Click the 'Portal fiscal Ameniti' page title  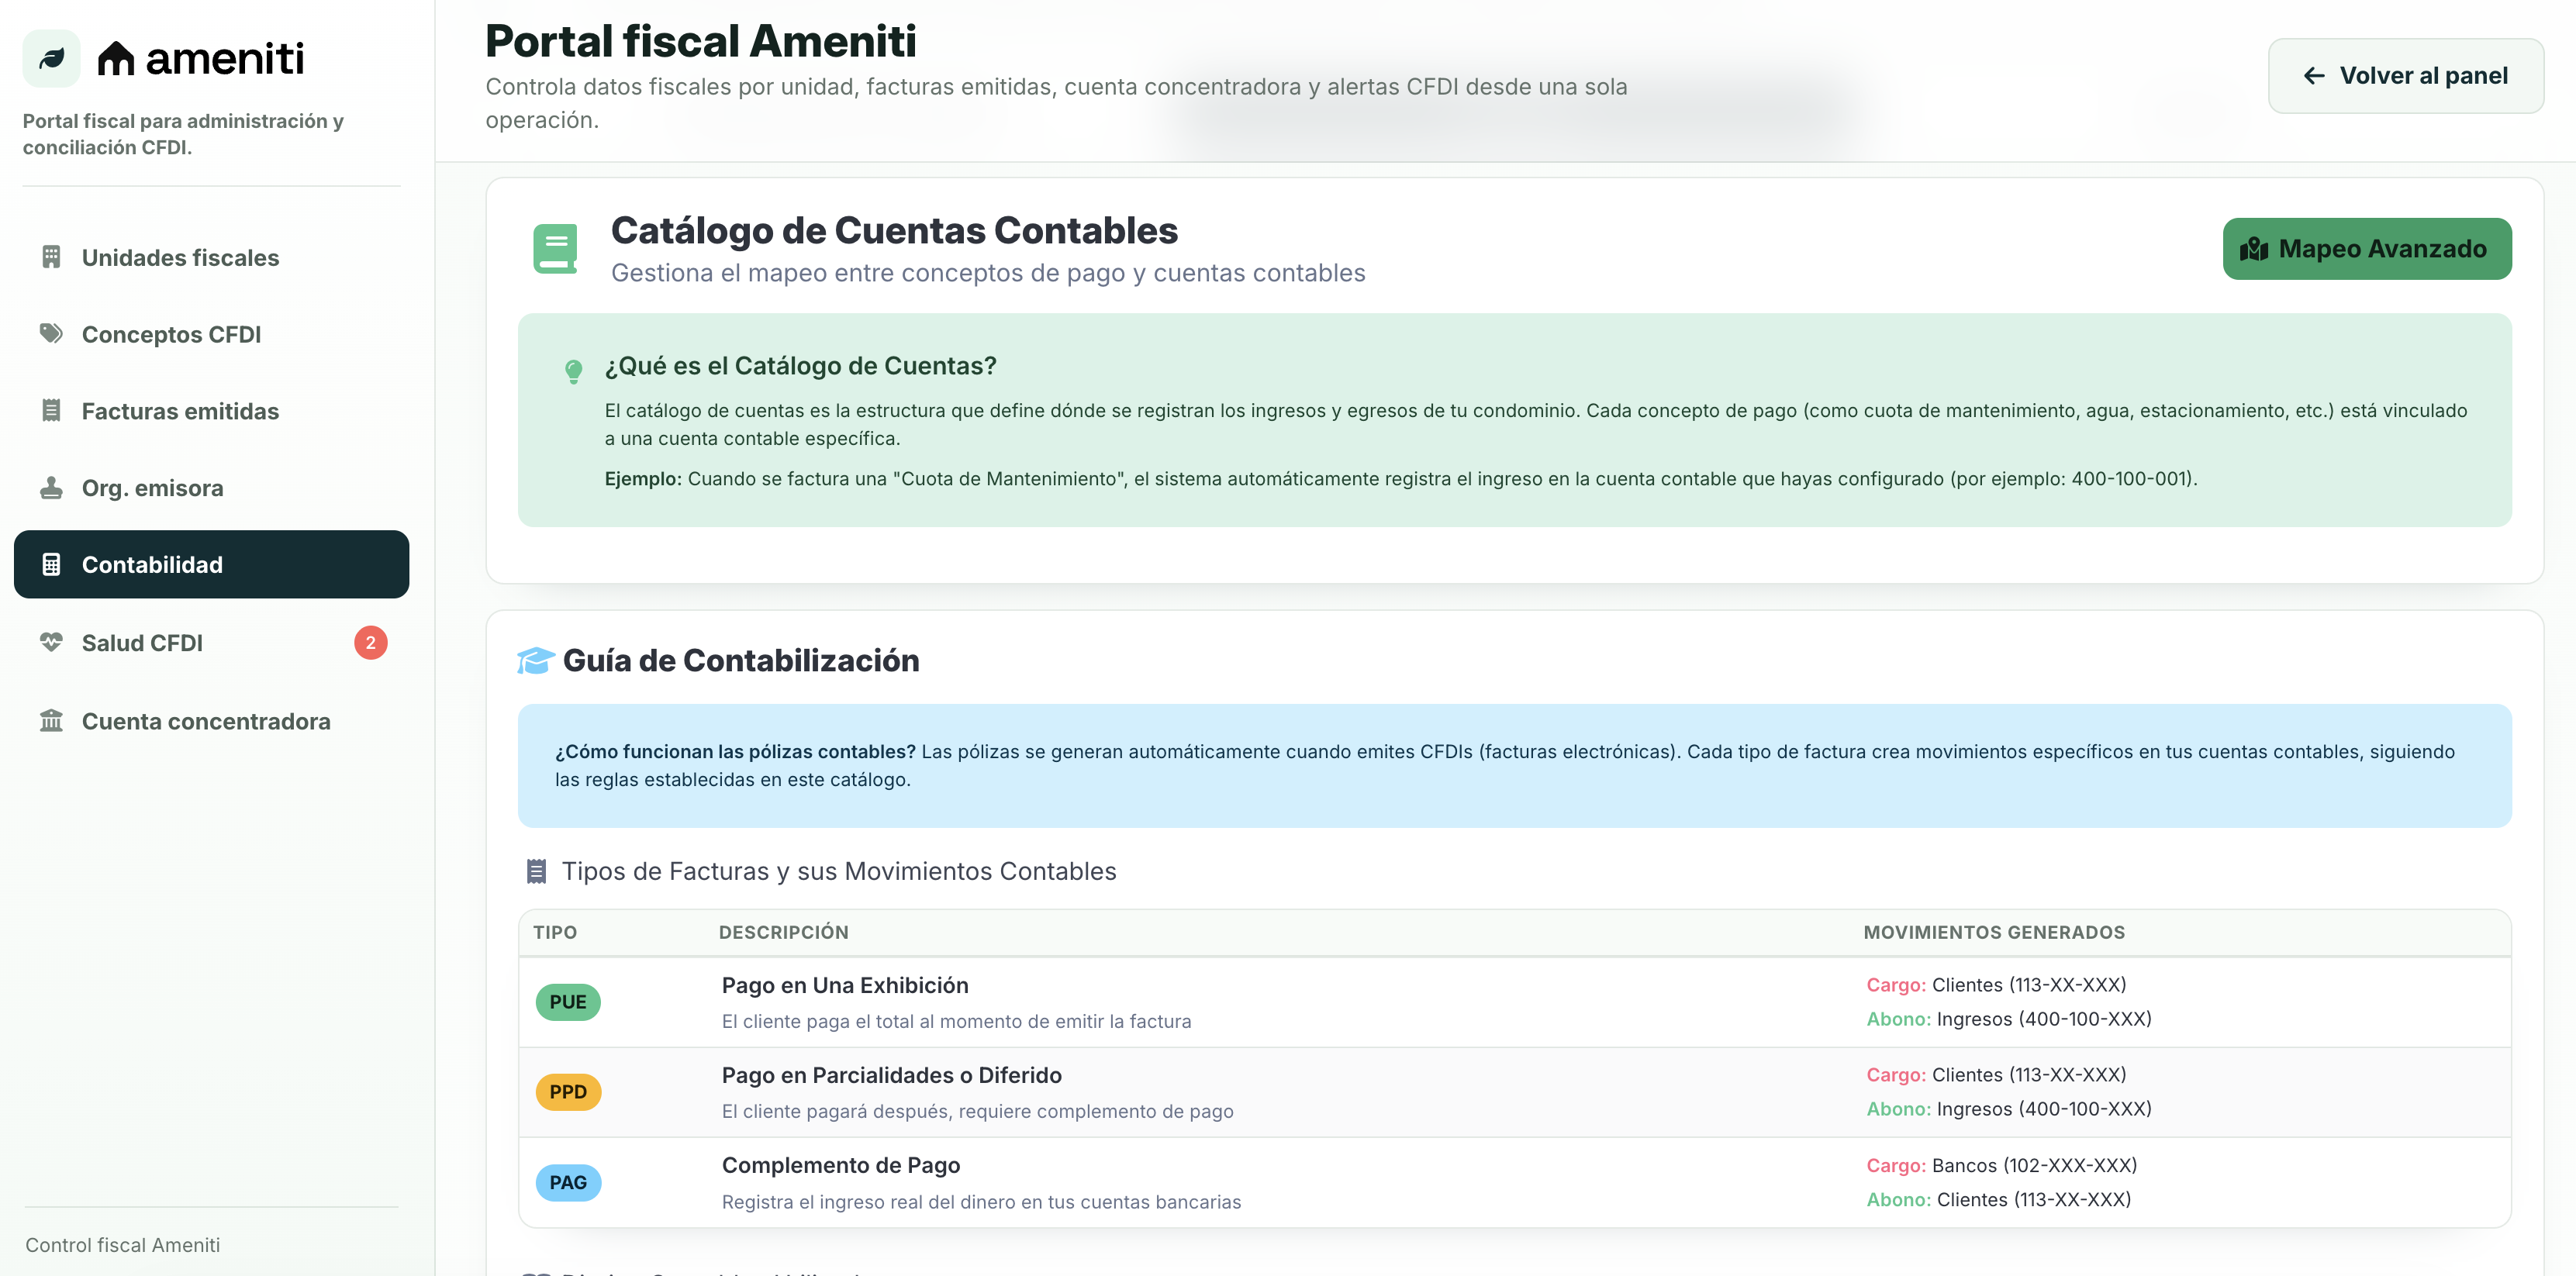coord(701,41)
